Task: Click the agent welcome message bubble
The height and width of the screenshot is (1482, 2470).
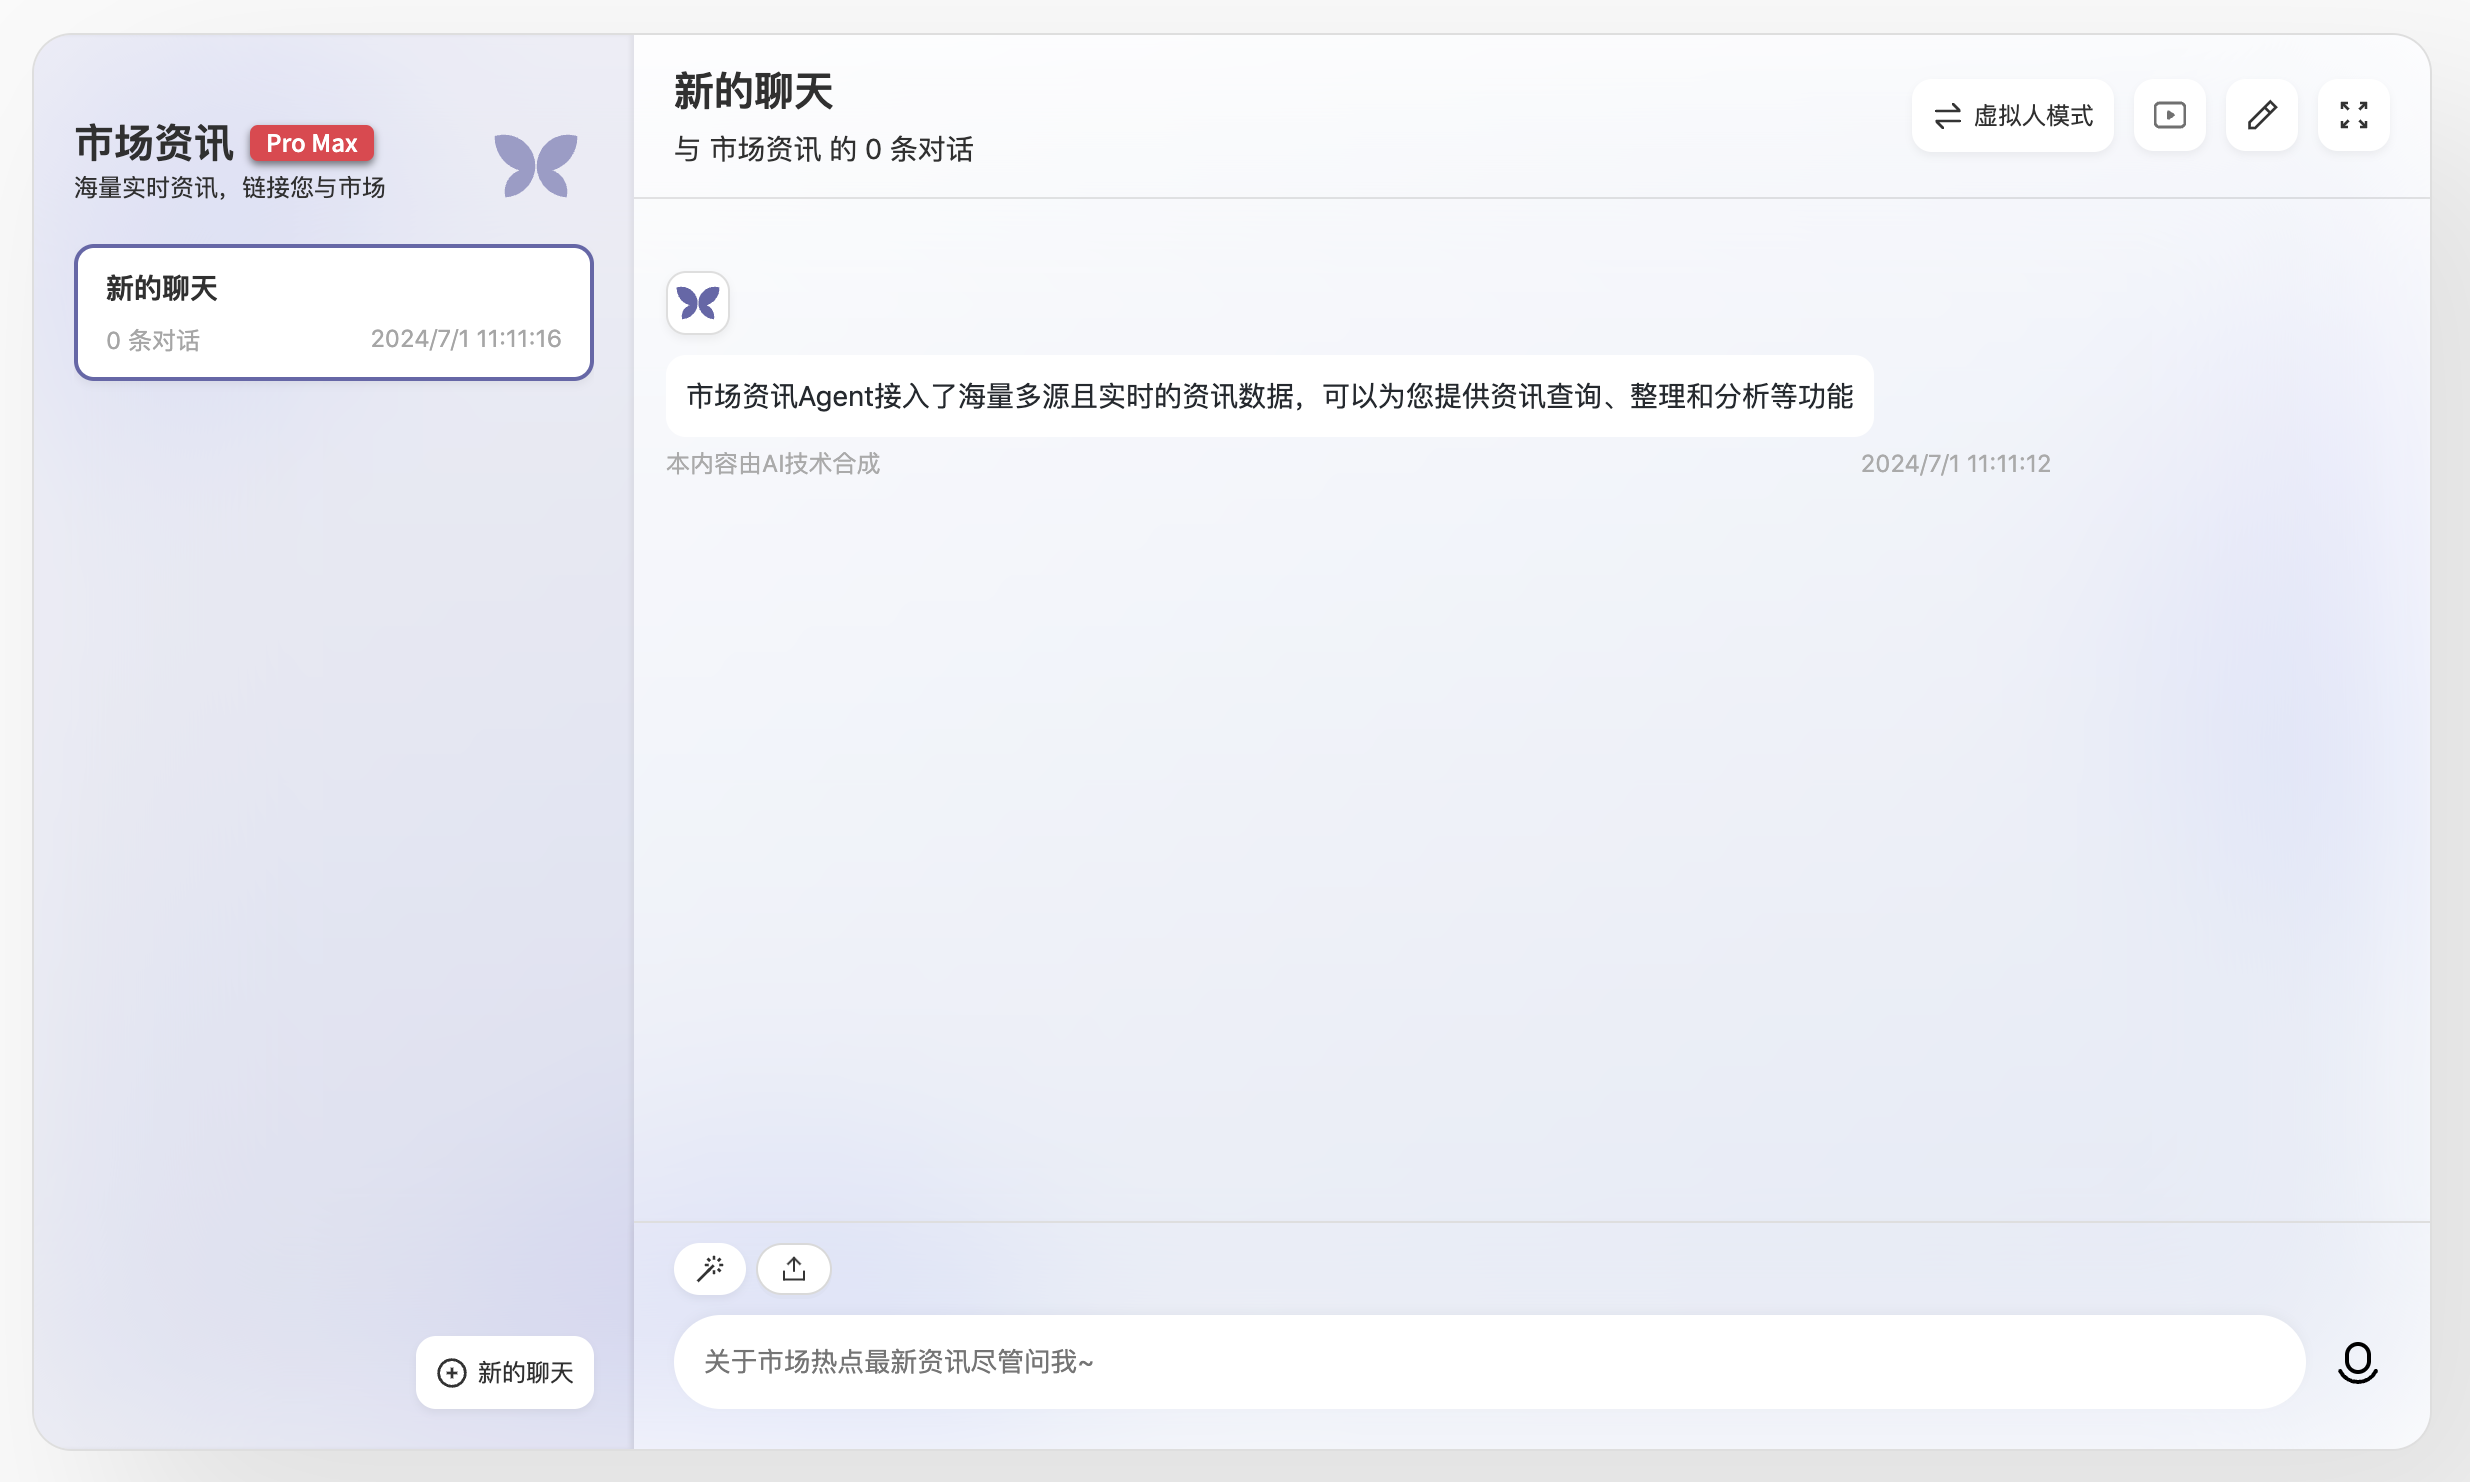Action: click(1269, 397)
